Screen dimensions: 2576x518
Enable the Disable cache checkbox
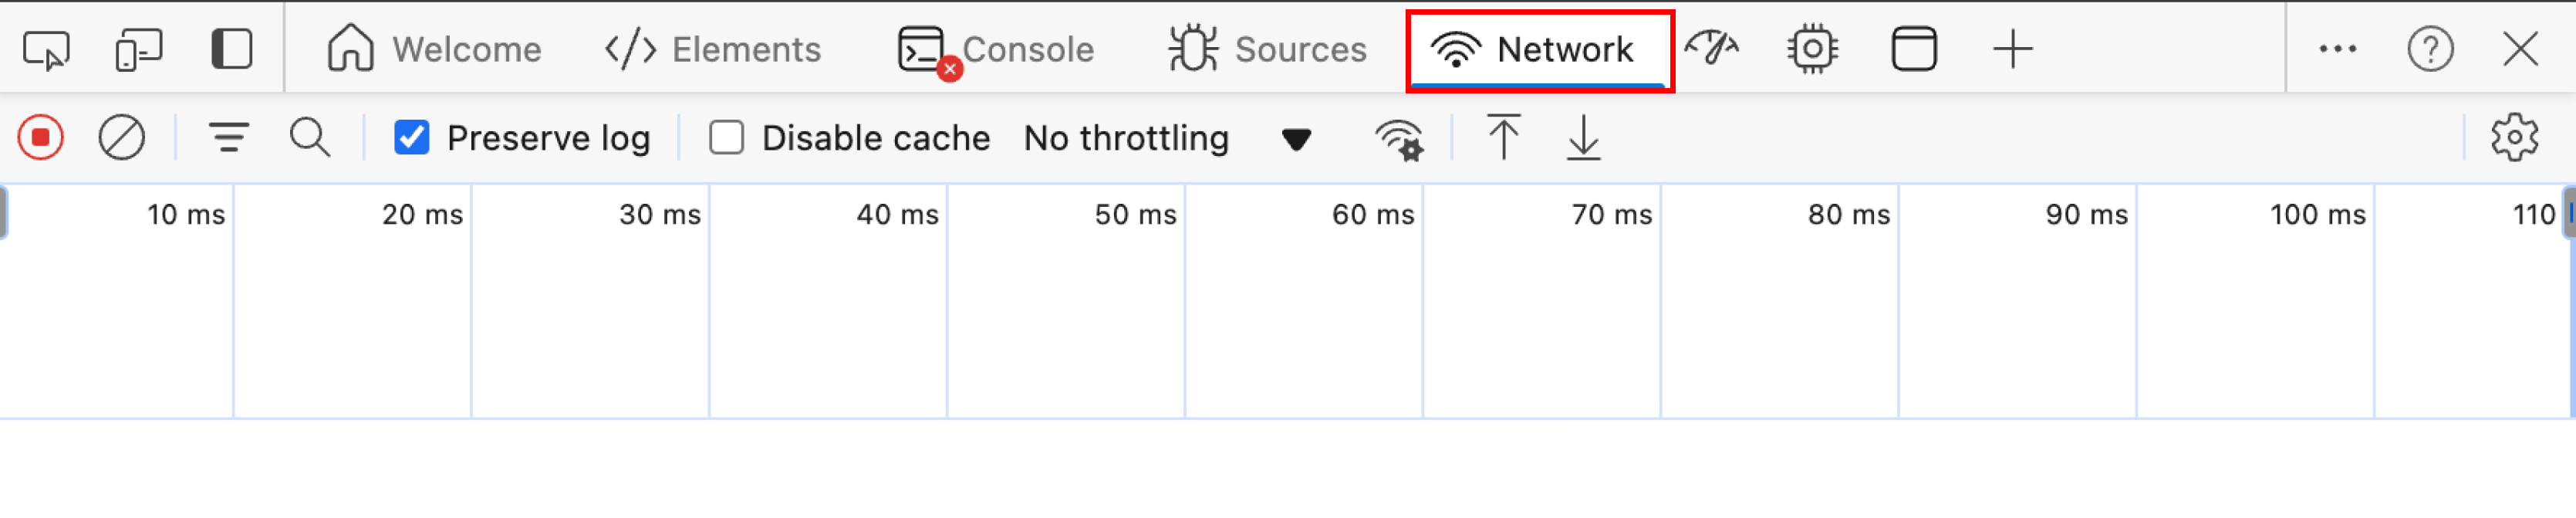(726, 137)
